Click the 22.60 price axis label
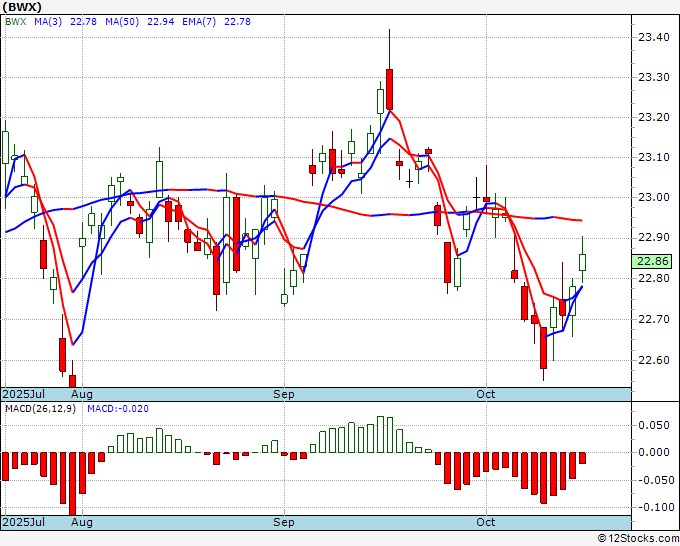This screenshot has width=680, height=546. pyautogui.click(x=654, y=360)
